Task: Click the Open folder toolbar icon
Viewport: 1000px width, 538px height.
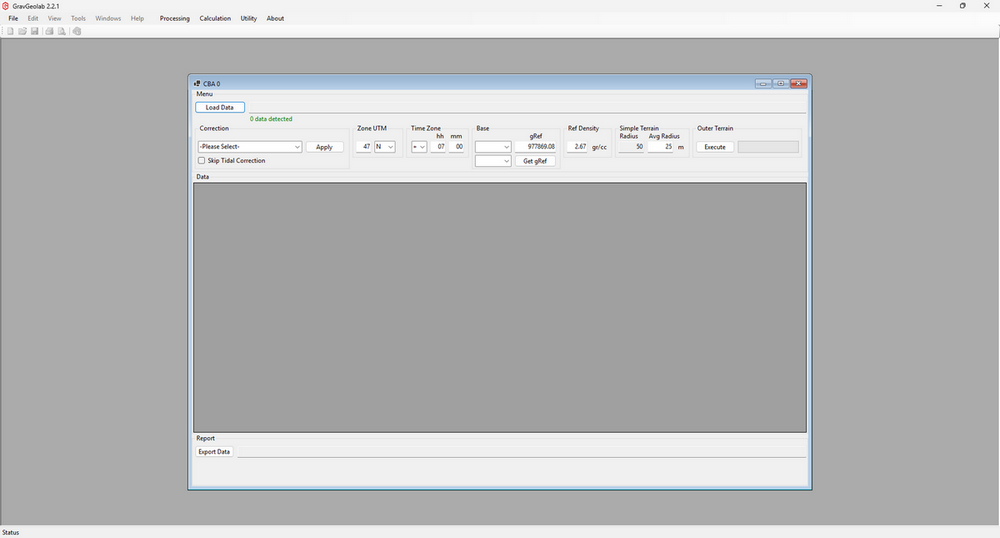Action: point(22,31)
